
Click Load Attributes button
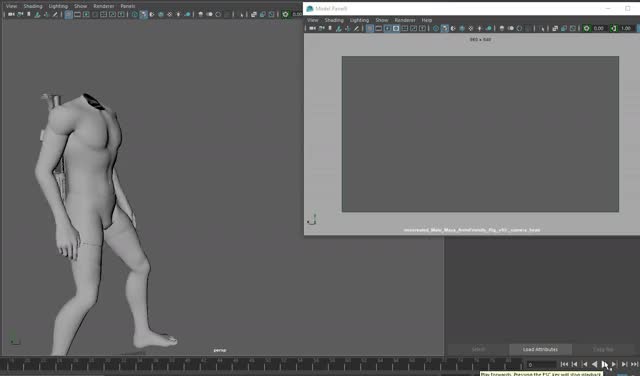(540, 349)
